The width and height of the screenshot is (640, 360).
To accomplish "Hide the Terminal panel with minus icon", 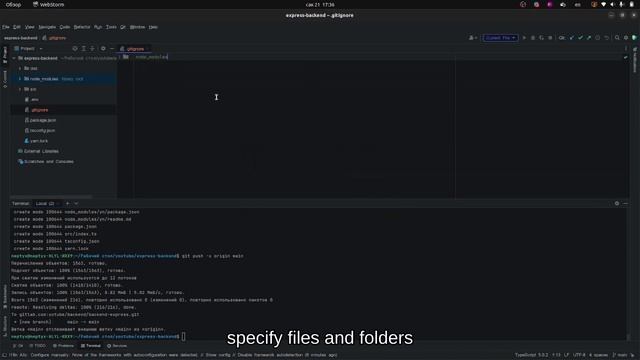I will tap(625, 203).
